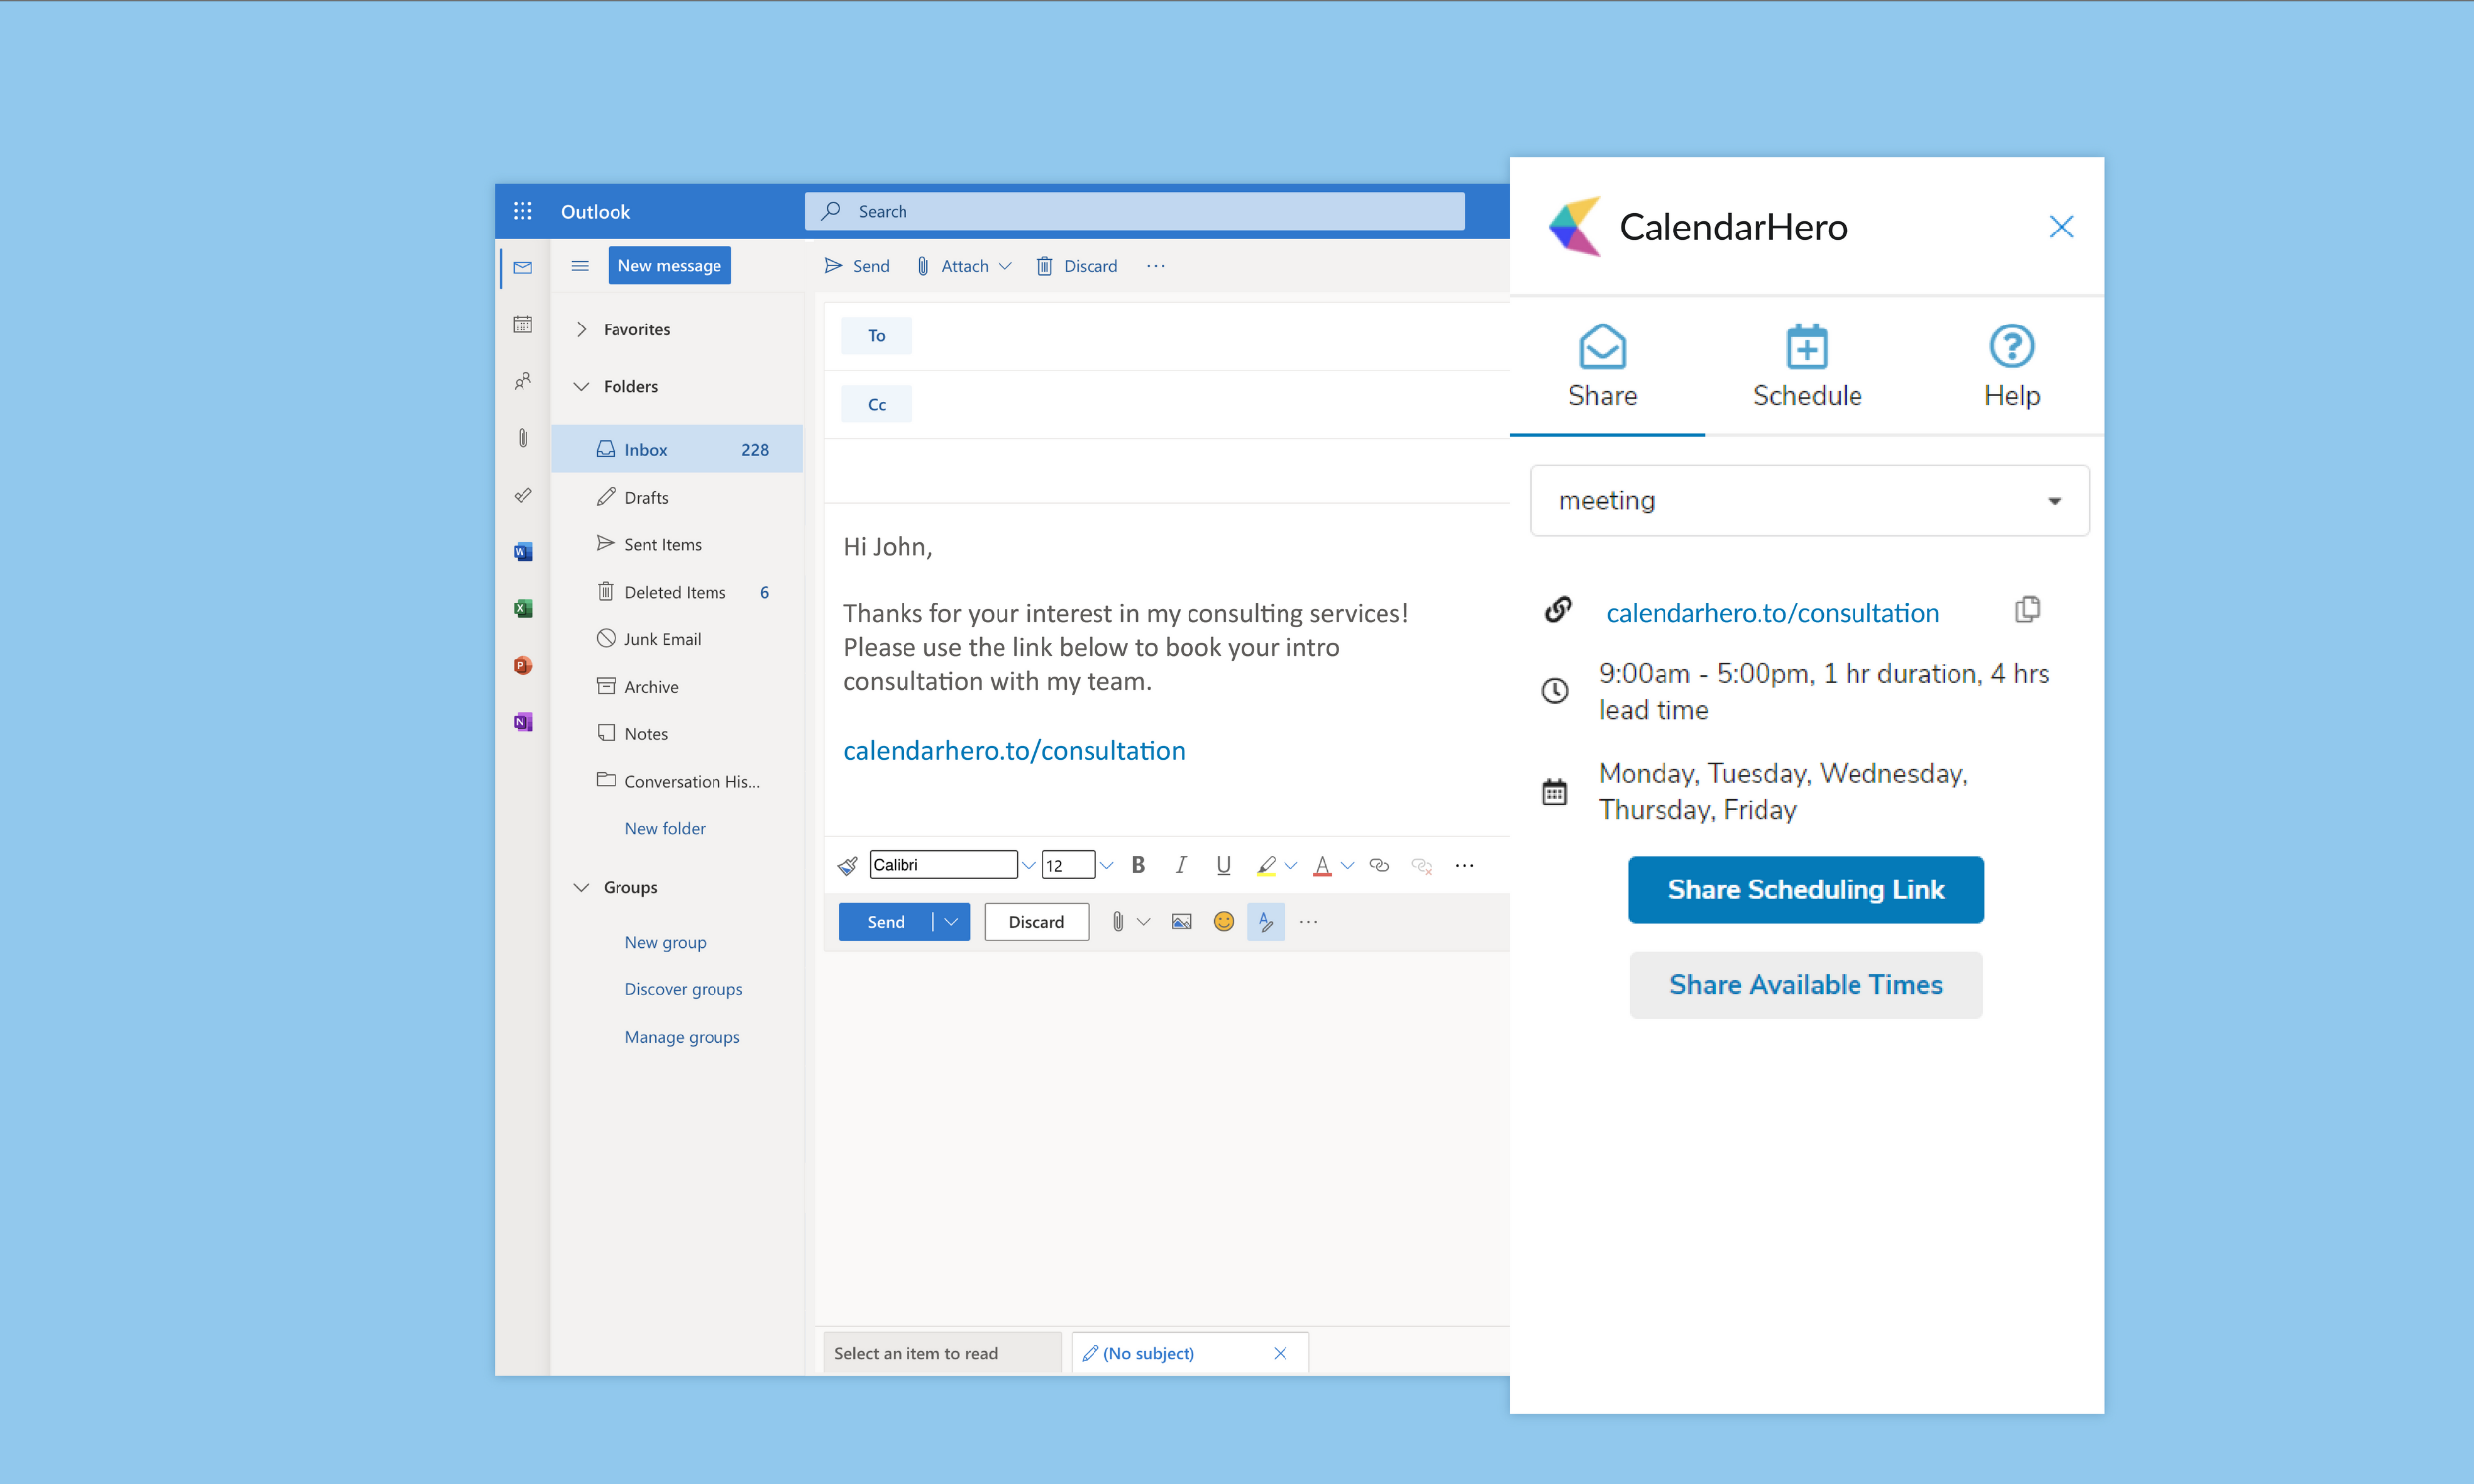Click the Share Scheduling Link button
2474x1484 pixels.
[x=1805, y=889]
